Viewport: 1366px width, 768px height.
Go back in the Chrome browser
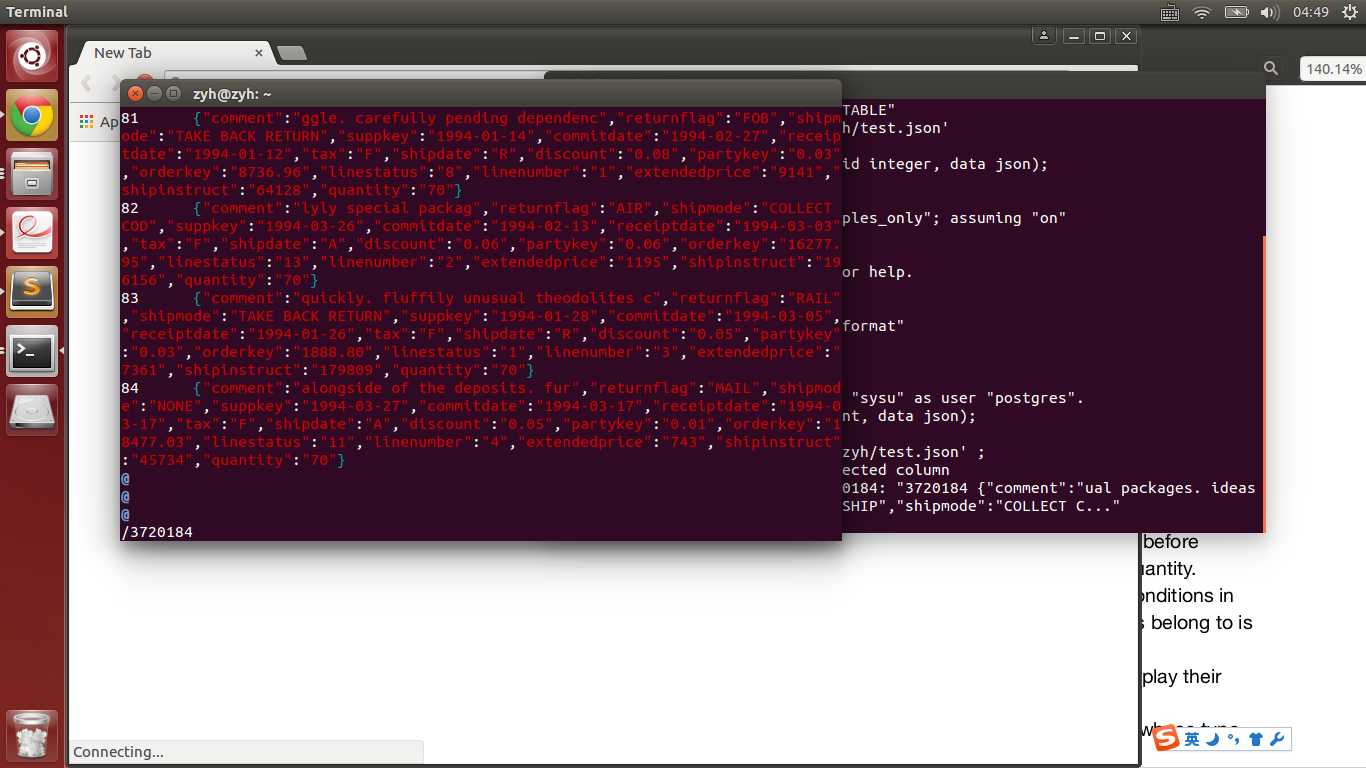(x=87, y=83)
